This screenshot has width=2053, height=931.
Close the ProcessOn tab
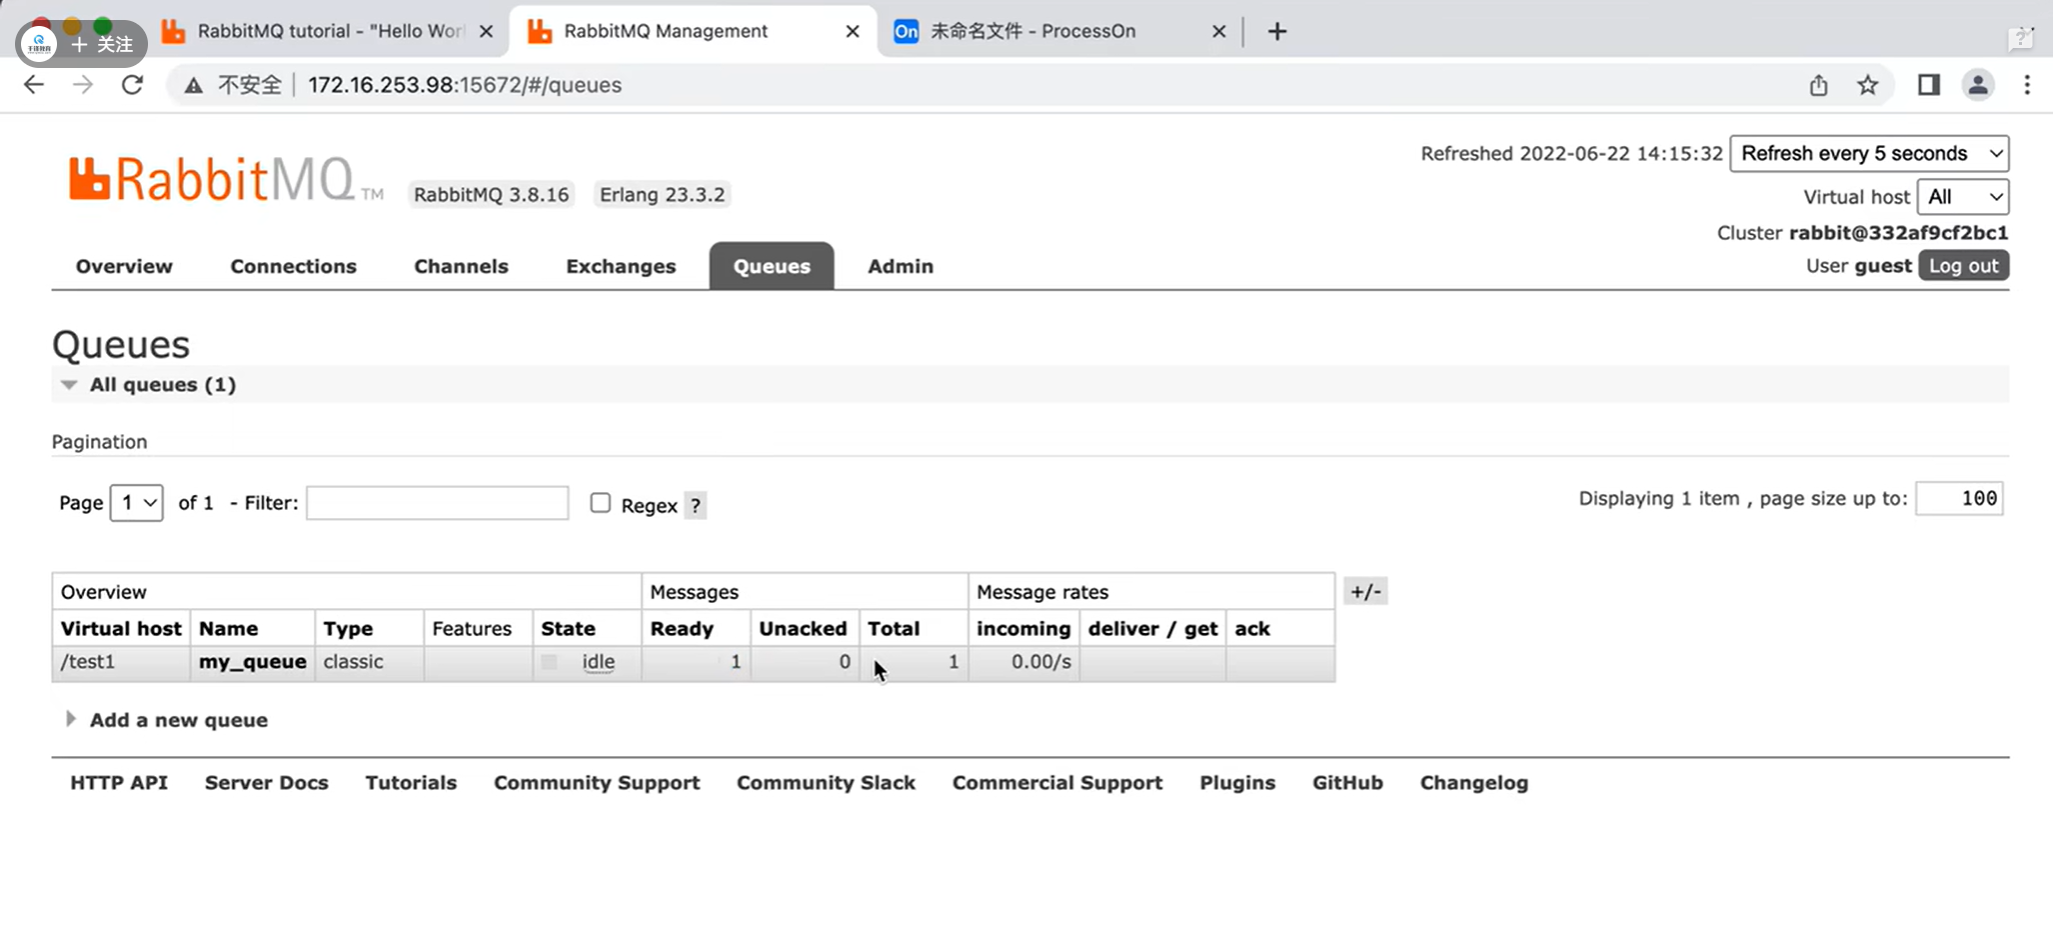pos(1219,31)
